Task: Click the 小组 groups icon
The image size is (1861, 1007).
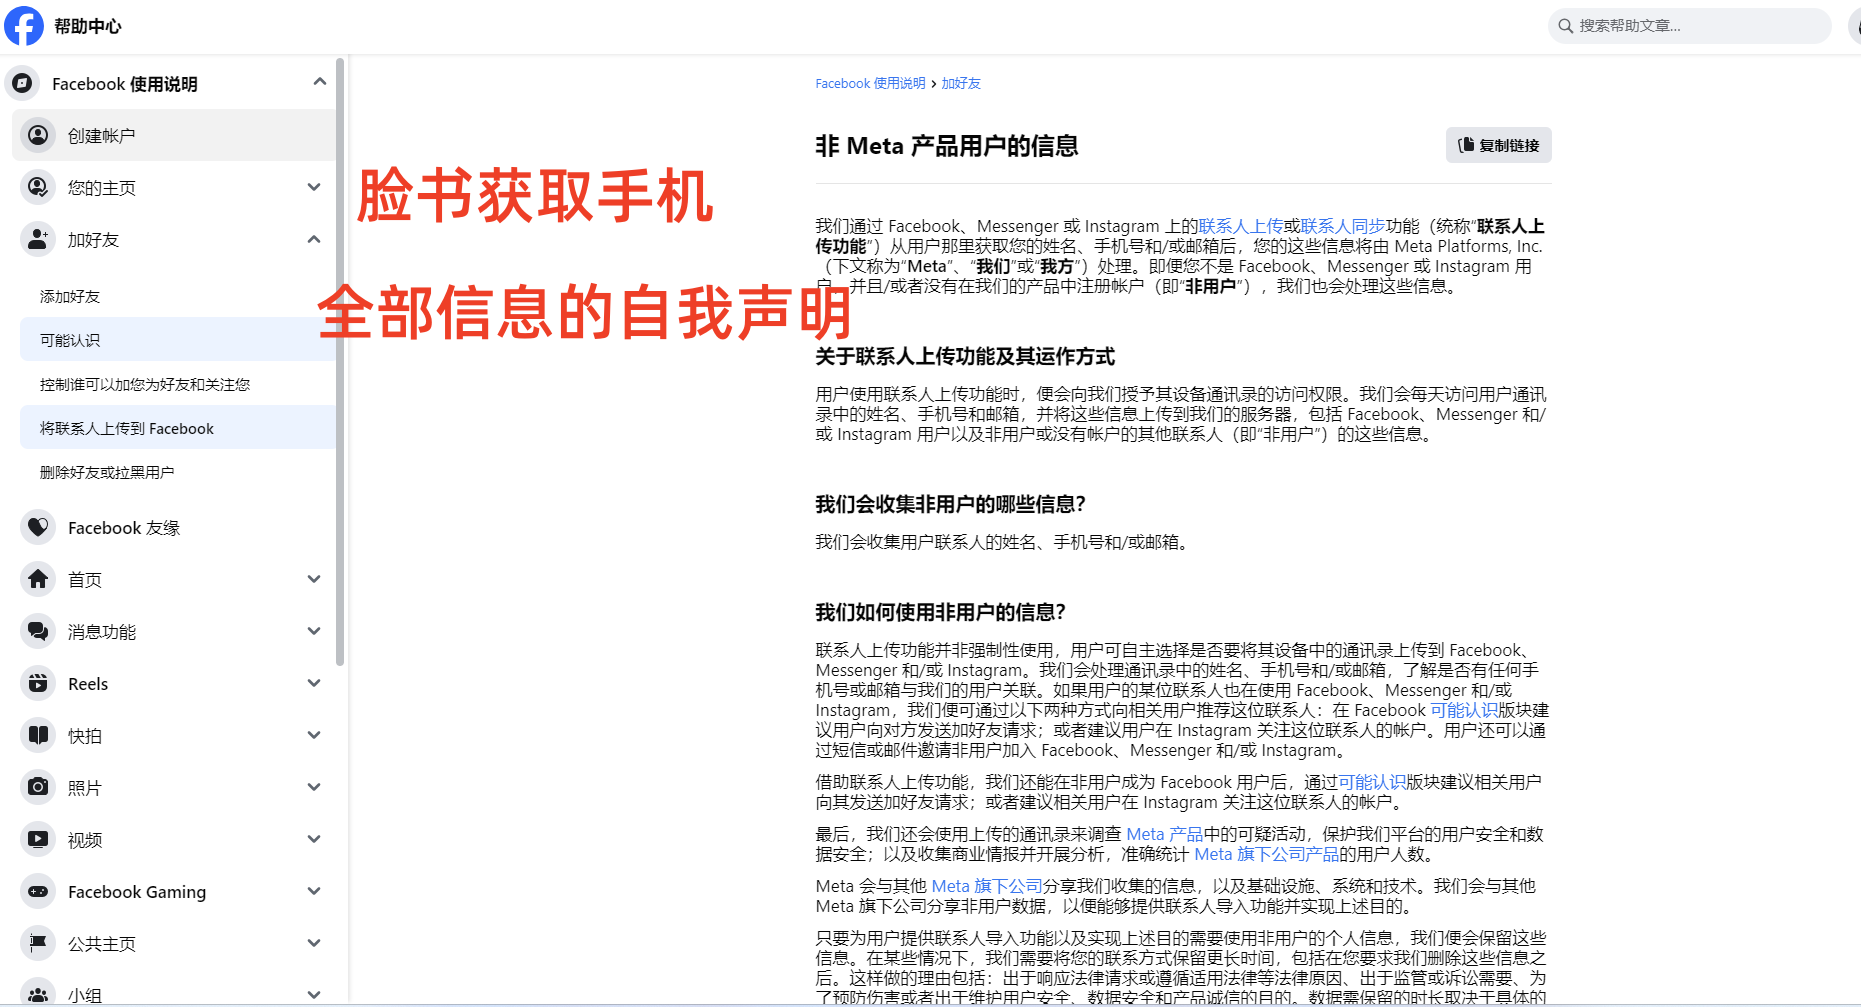Action: click(x=38, y=994)
